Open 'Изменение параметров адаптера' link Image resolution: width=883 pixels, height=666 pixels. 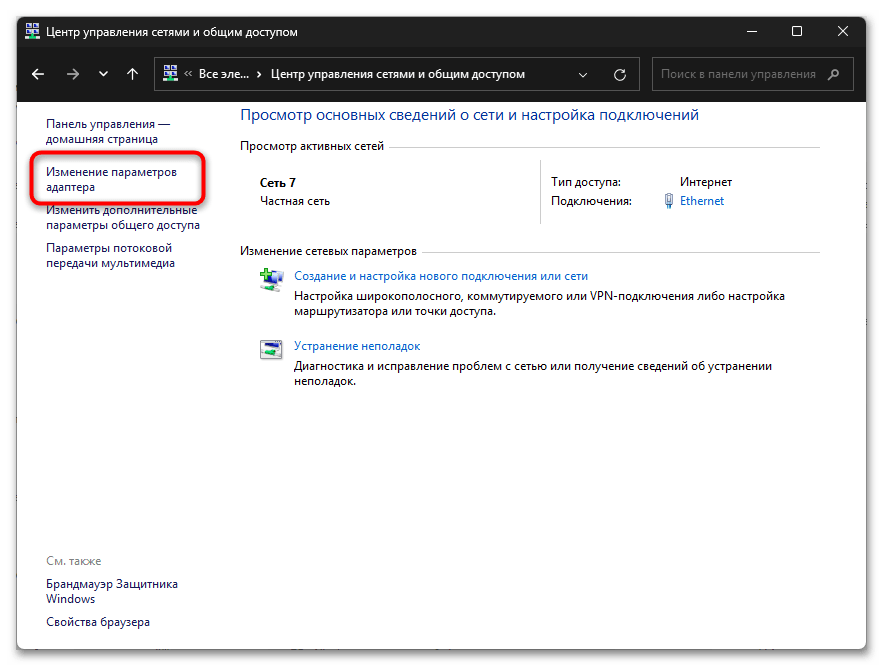[x=111, y=179]
